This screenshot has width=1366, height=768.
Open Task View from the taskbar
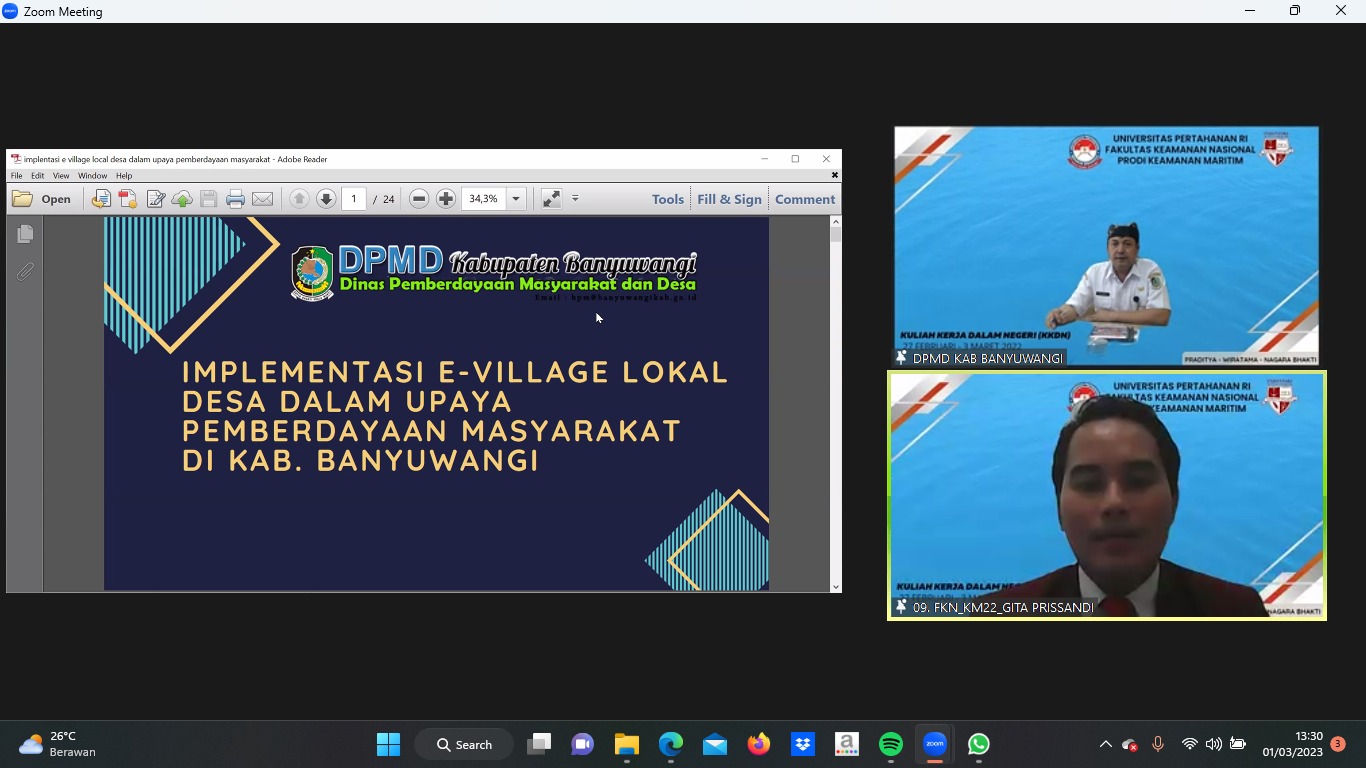coord(540,744)
